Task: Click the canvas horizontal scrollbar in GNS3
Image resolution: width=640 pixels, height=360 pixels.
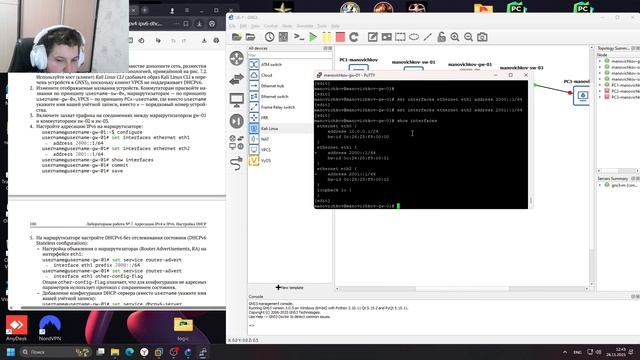Action: 462,289
